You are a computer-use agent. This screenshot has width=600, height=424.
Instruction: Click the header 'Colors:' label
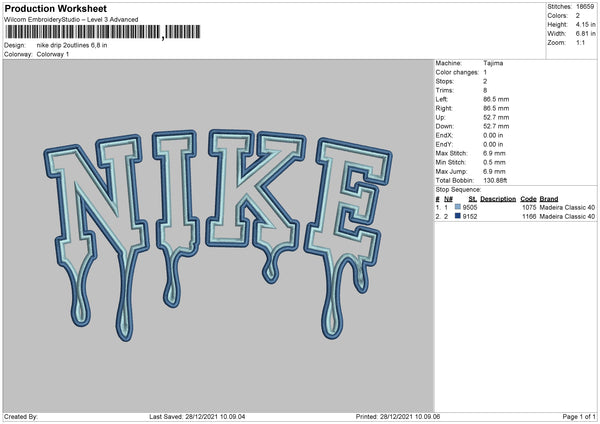point(557,16)
